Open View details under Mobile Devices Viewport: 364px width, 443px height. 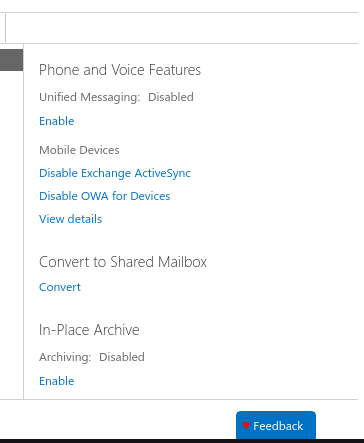pyautogui.click(x=70, y=219)
